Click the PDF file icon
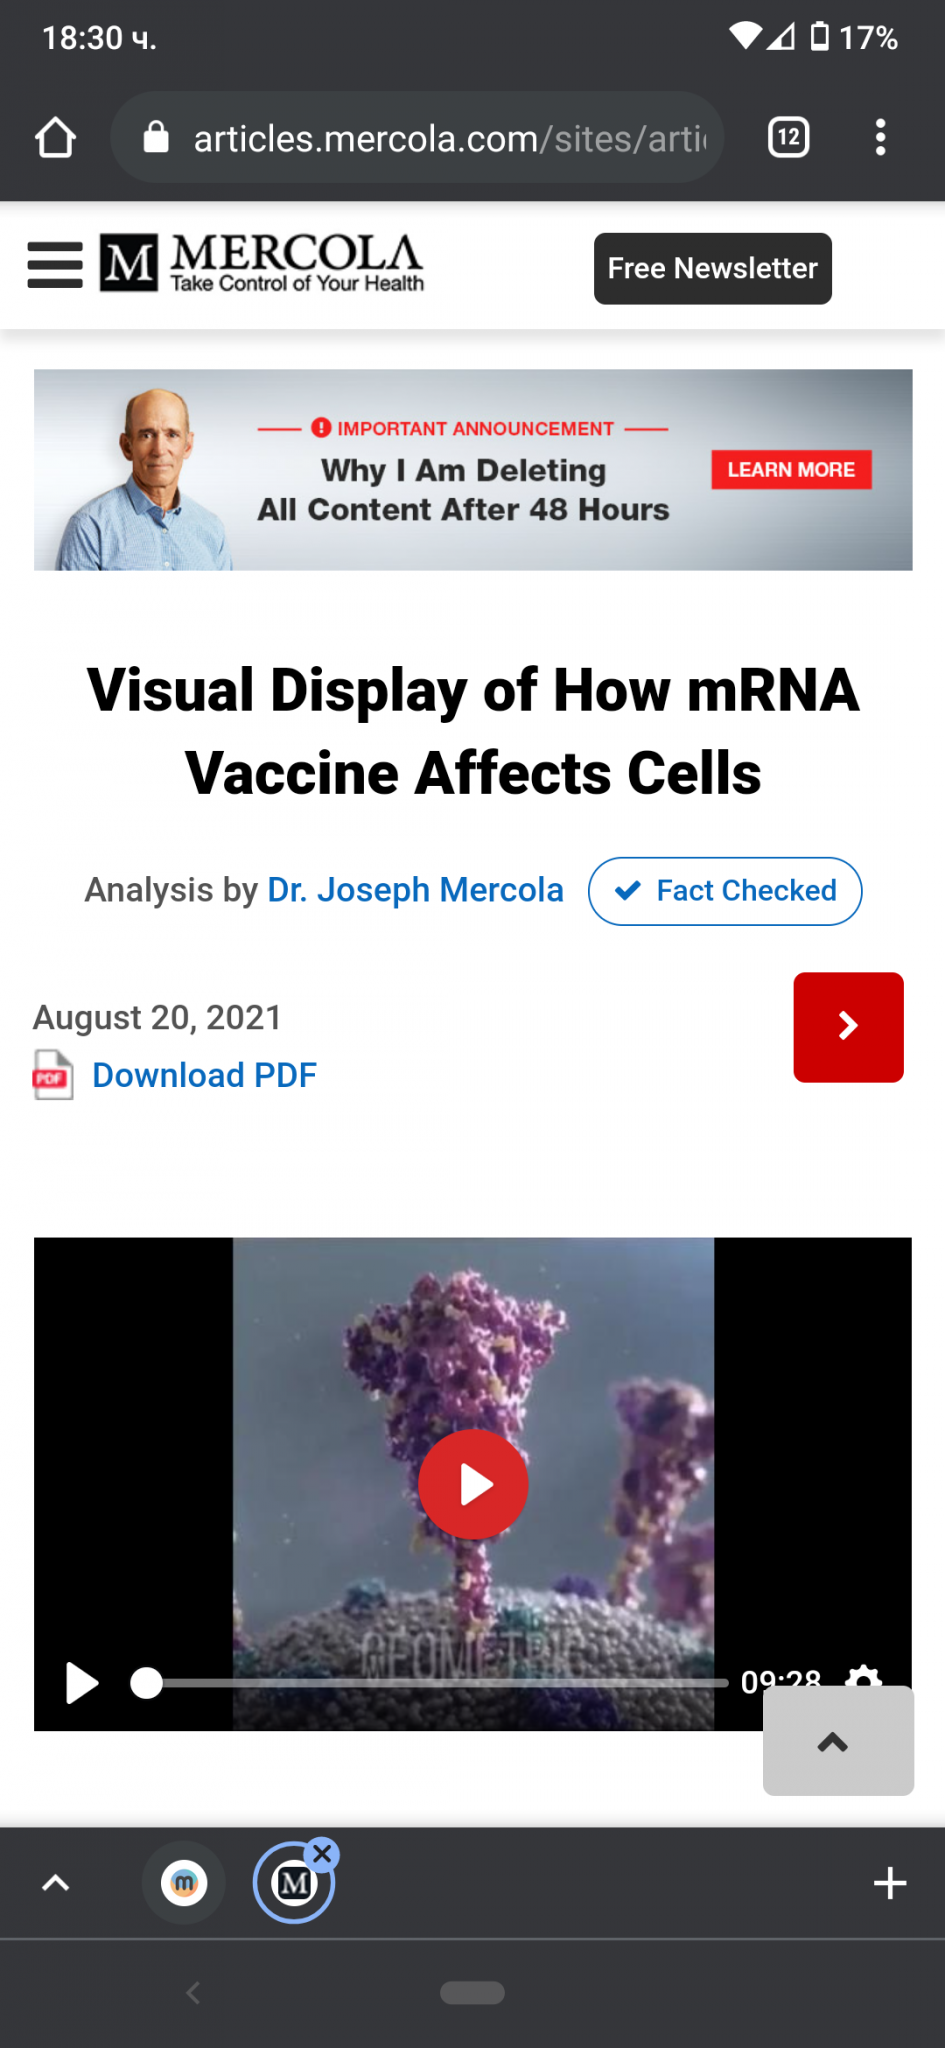This screenshot has width=945, height=2048. pyautogui.click(x=53, y=1075)
